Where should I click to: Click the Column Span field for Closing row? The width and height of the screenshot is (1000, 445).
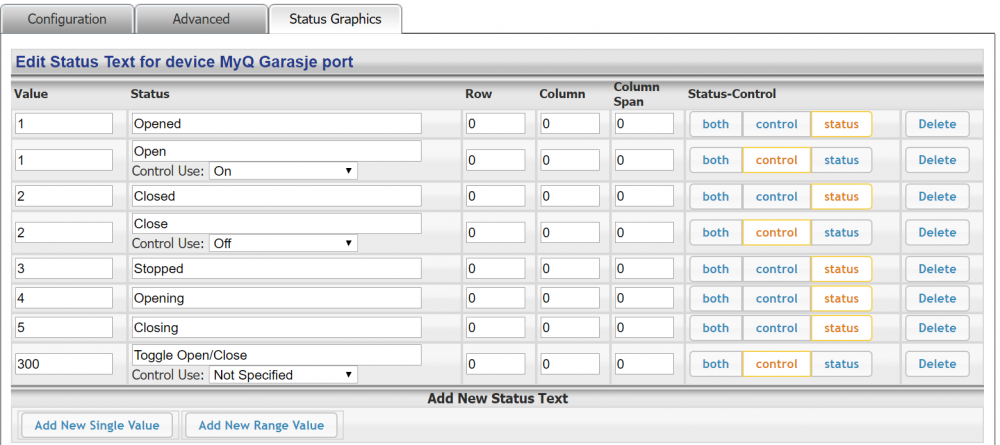click(643, 328)
